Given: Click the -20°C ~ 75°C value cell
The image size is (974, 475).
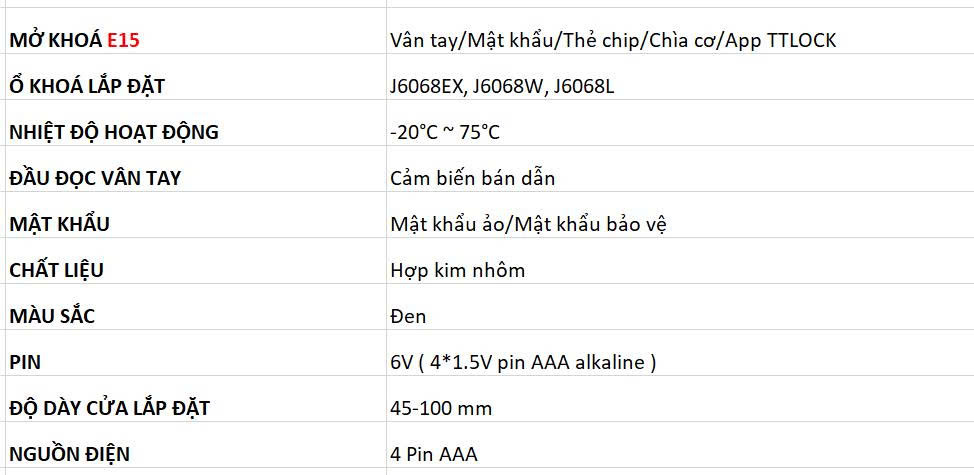Looking at the screenshot, I should (446, 132).
